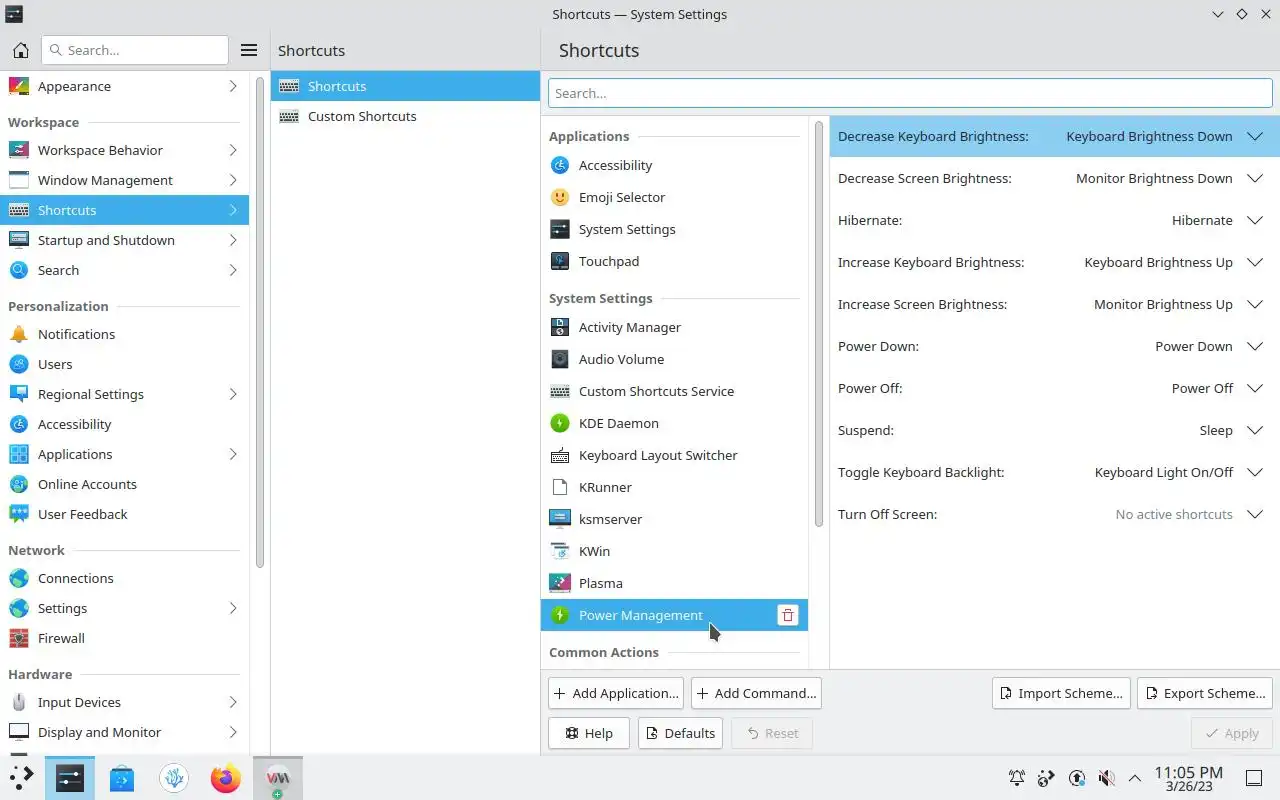This screenshot has height=800, width=1280.
Task: Open Firefox from the taskbar
Action: (226, 778)
